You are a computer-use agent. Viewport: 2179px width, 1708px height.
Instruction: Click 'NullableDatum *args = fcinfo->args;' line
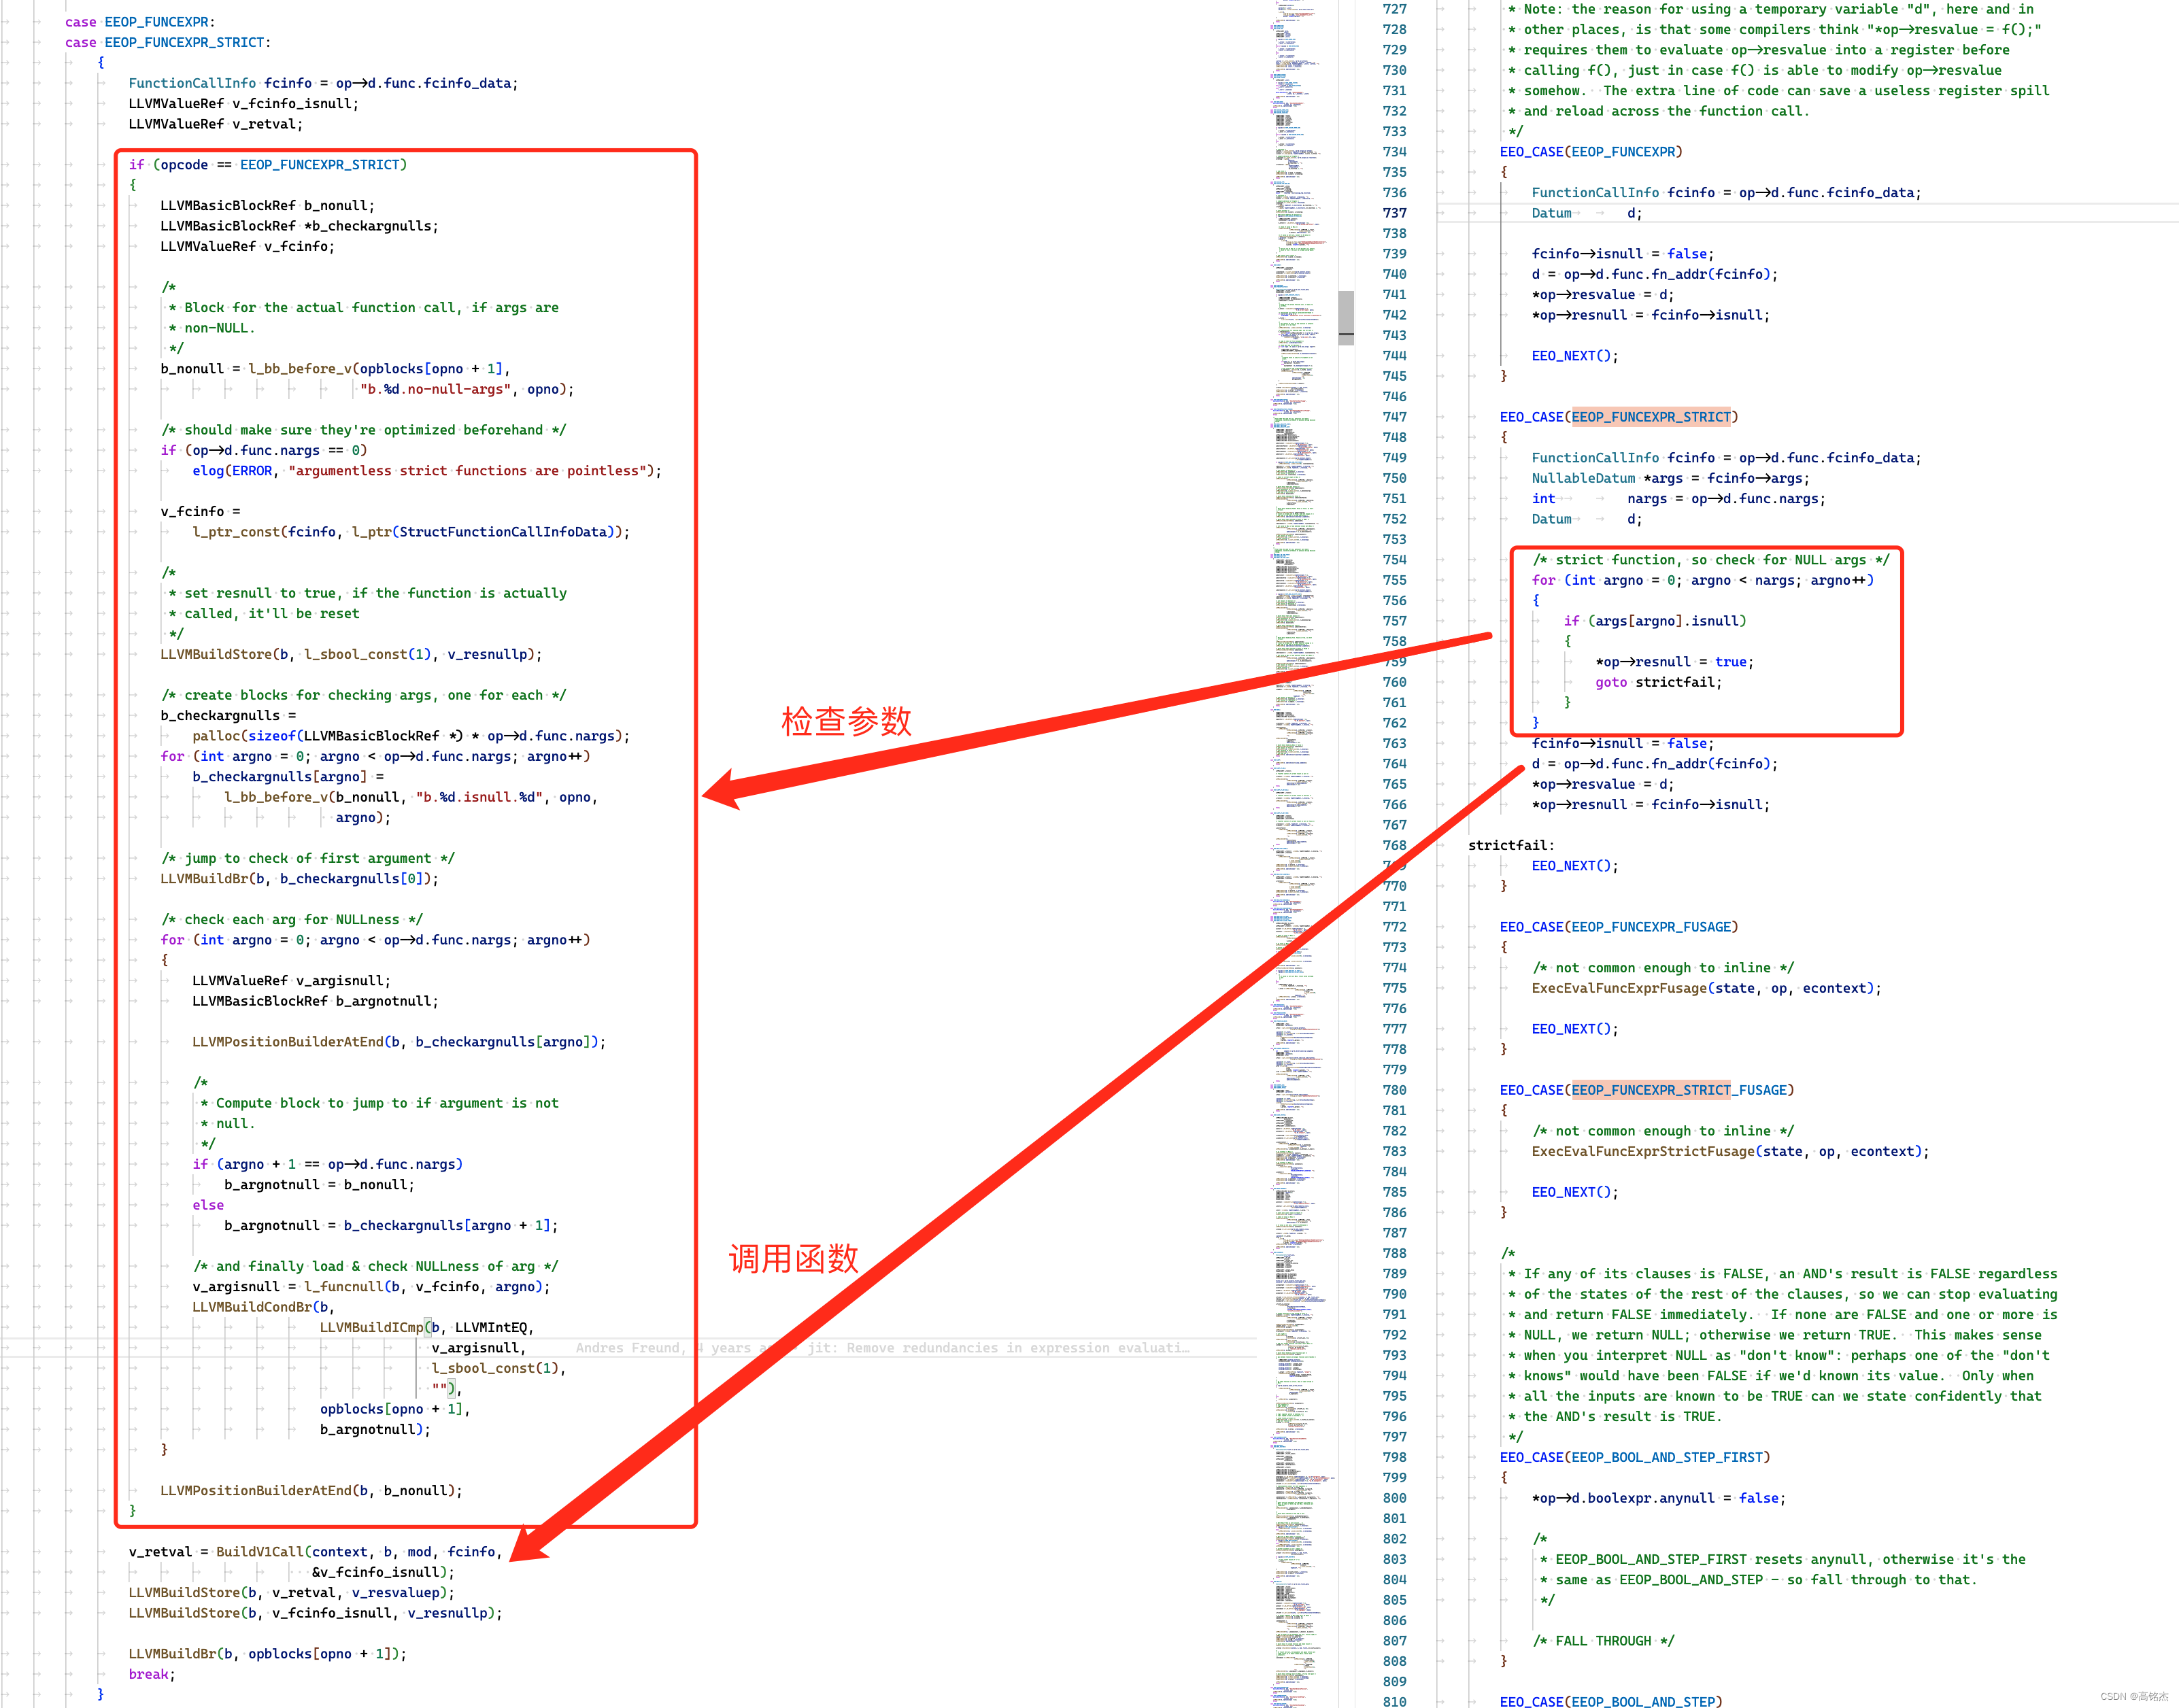pyautogui.click(x=1671, y=478)
